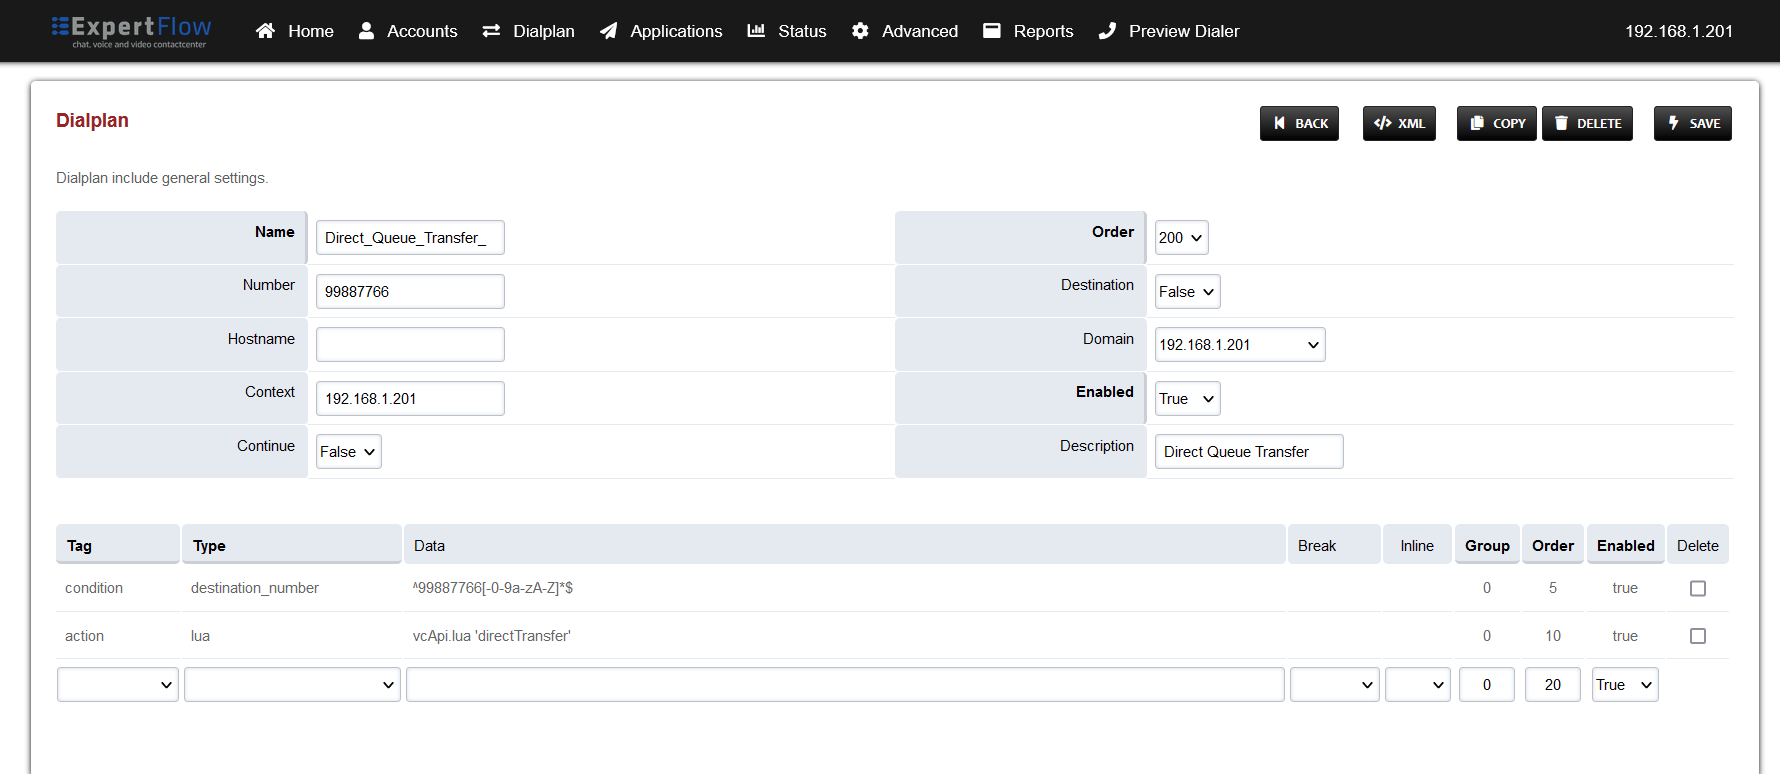Check delete box for condition row
The image size is (1780, 774).
coord(1697,589)
